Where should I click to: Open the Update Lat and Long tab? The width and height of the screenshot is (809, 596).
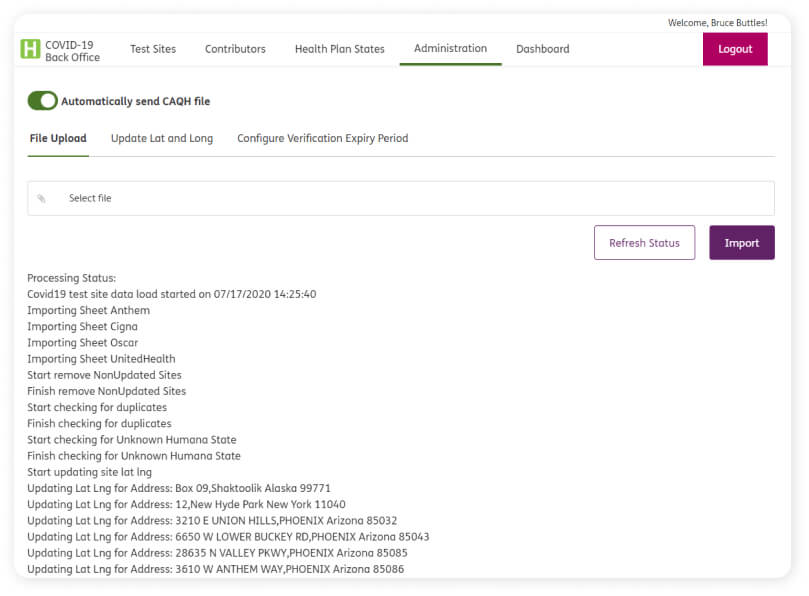point(161,139)
